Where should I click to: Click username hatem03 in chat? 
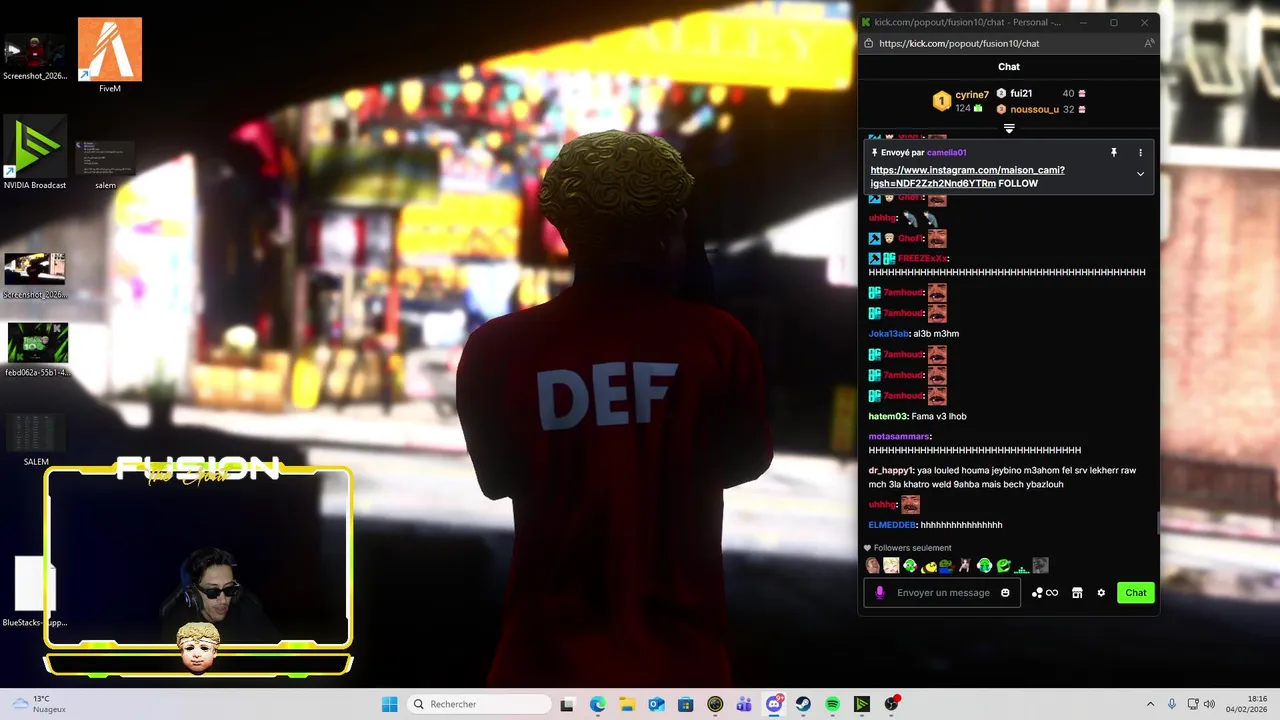pyautogui.click(x=887, y=416)
